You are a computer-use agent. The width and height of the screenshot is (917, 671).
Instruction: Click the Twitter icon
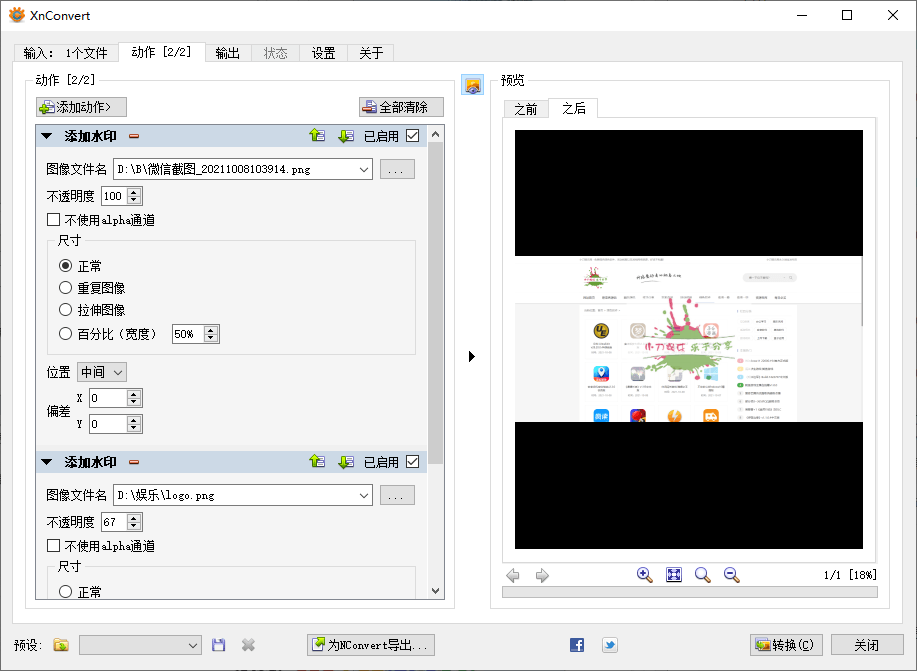609,645
